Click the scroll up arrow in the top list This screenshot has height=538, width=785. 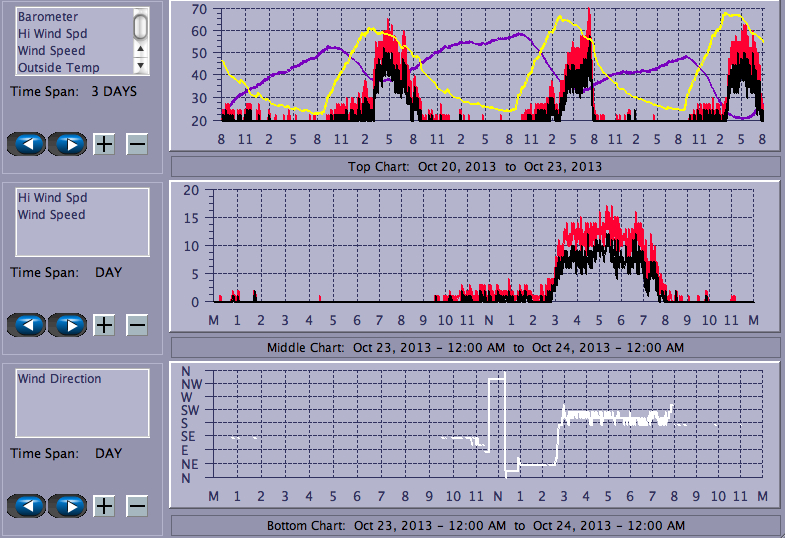pos(141,48)
